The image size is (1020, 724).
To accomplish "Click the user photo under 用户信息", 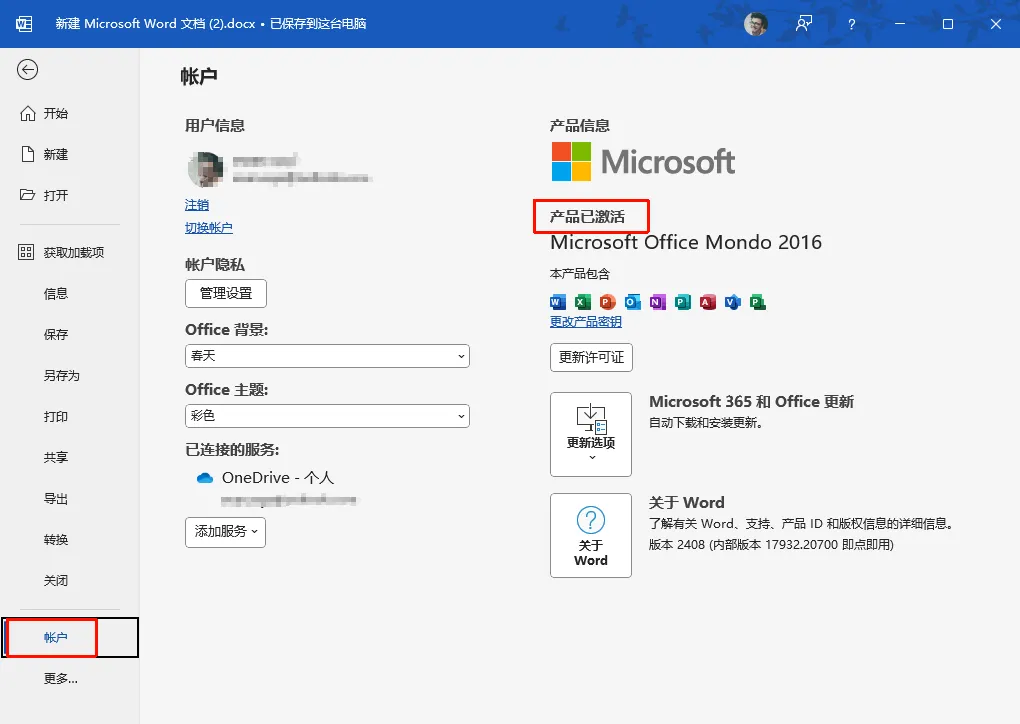I will tap(206, 169).
